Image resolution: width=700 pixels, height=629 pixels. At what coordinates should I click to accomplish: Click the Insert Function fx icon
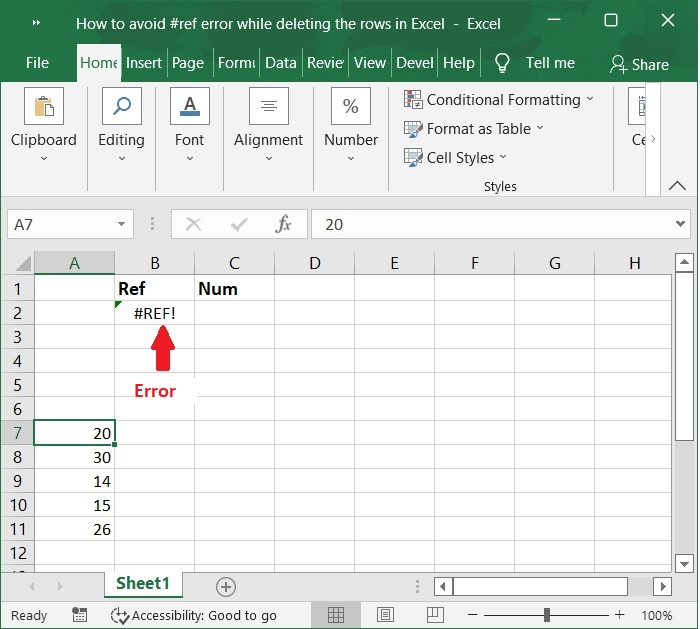click(x=283, y=224)
